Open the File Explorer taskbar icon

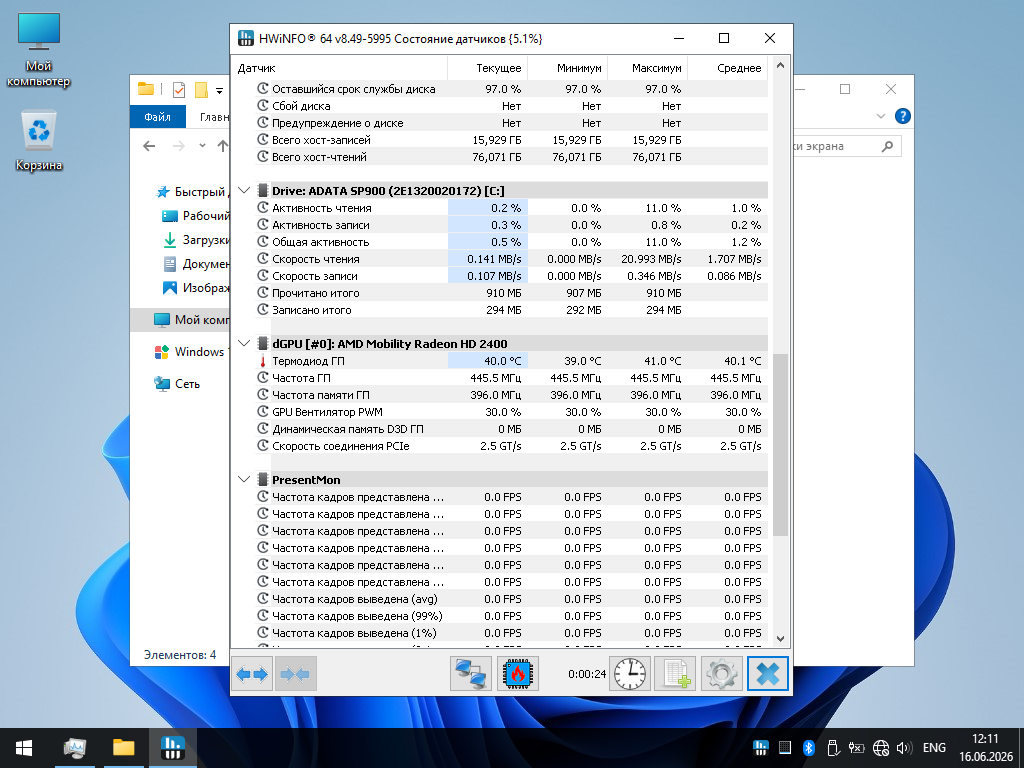click(x=123, y=748)
